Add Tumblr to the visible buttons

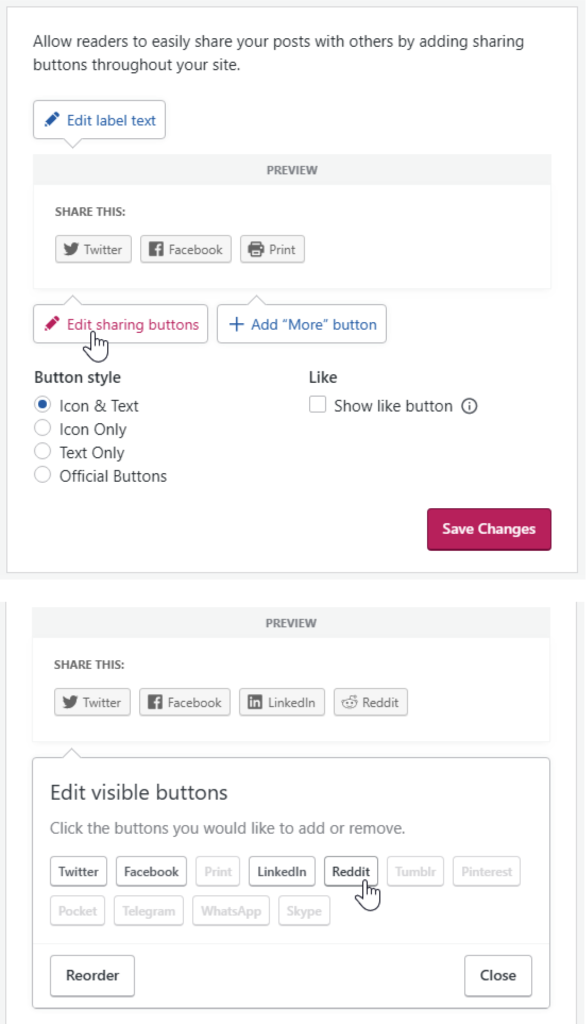tap(415, 872)
